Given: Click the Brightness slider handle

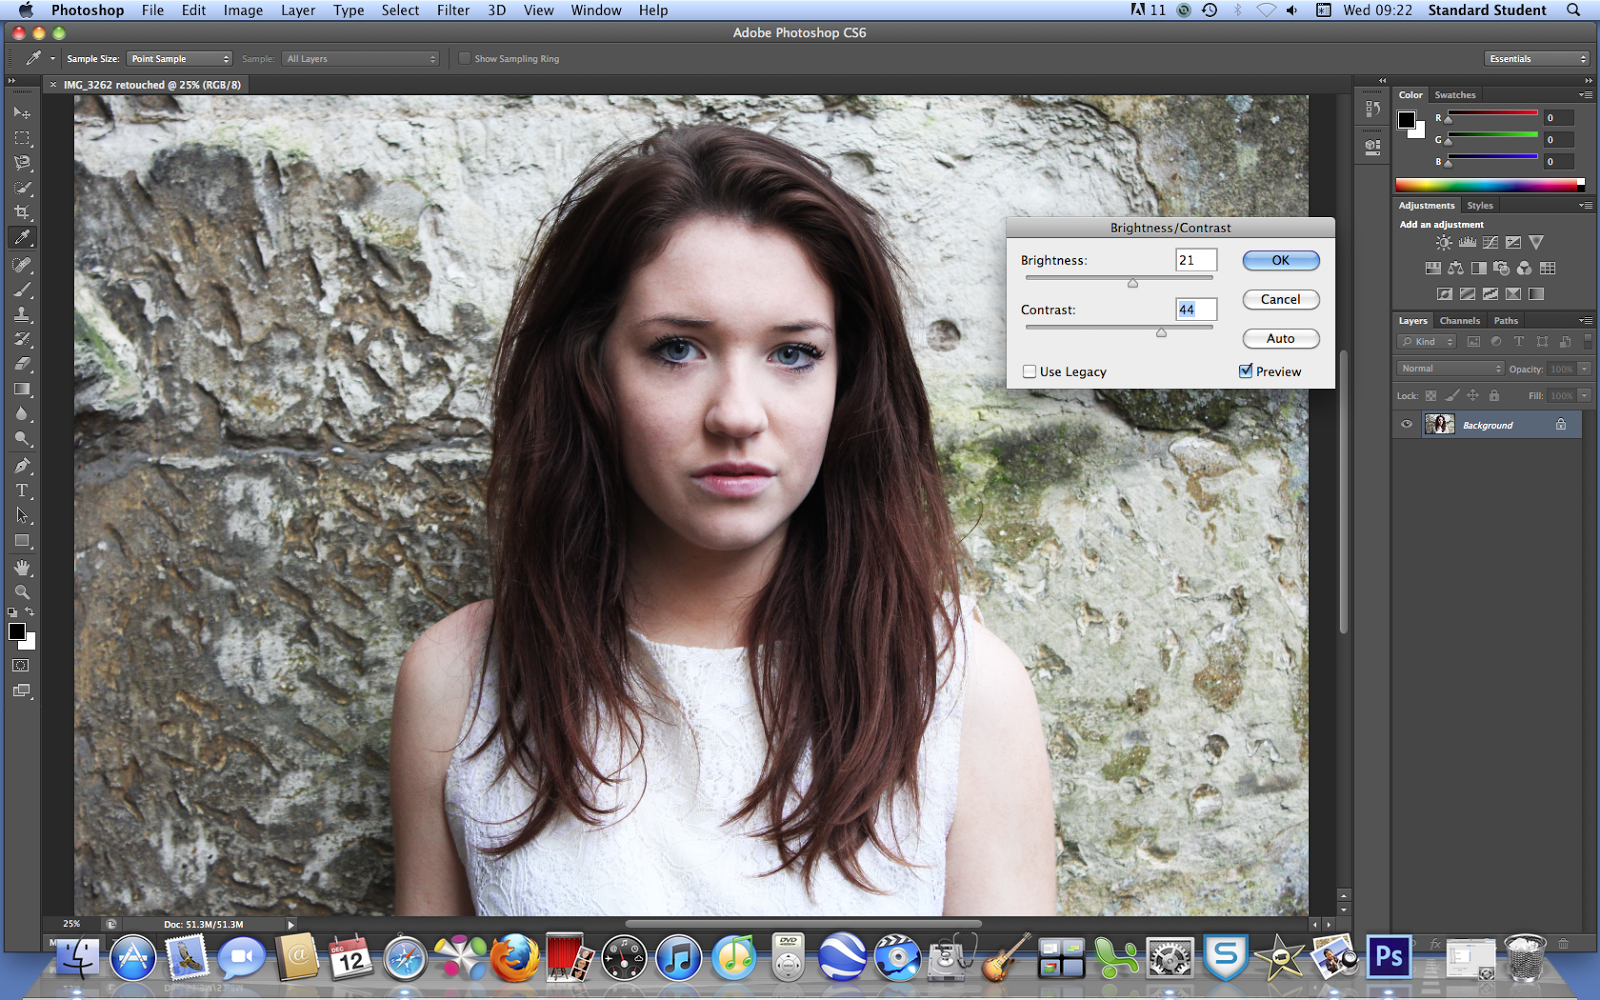Looking at the screenshot, I should 1133,283.
